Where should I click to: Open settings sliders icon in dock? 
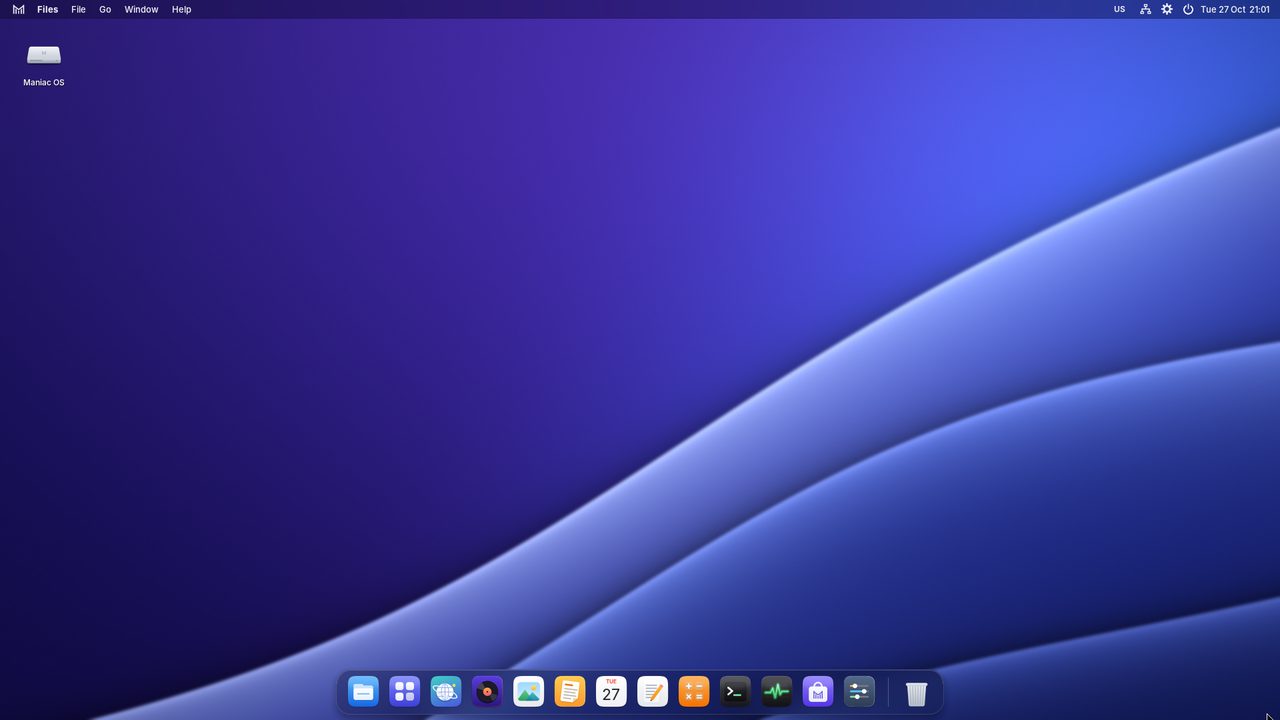(859, 691)
